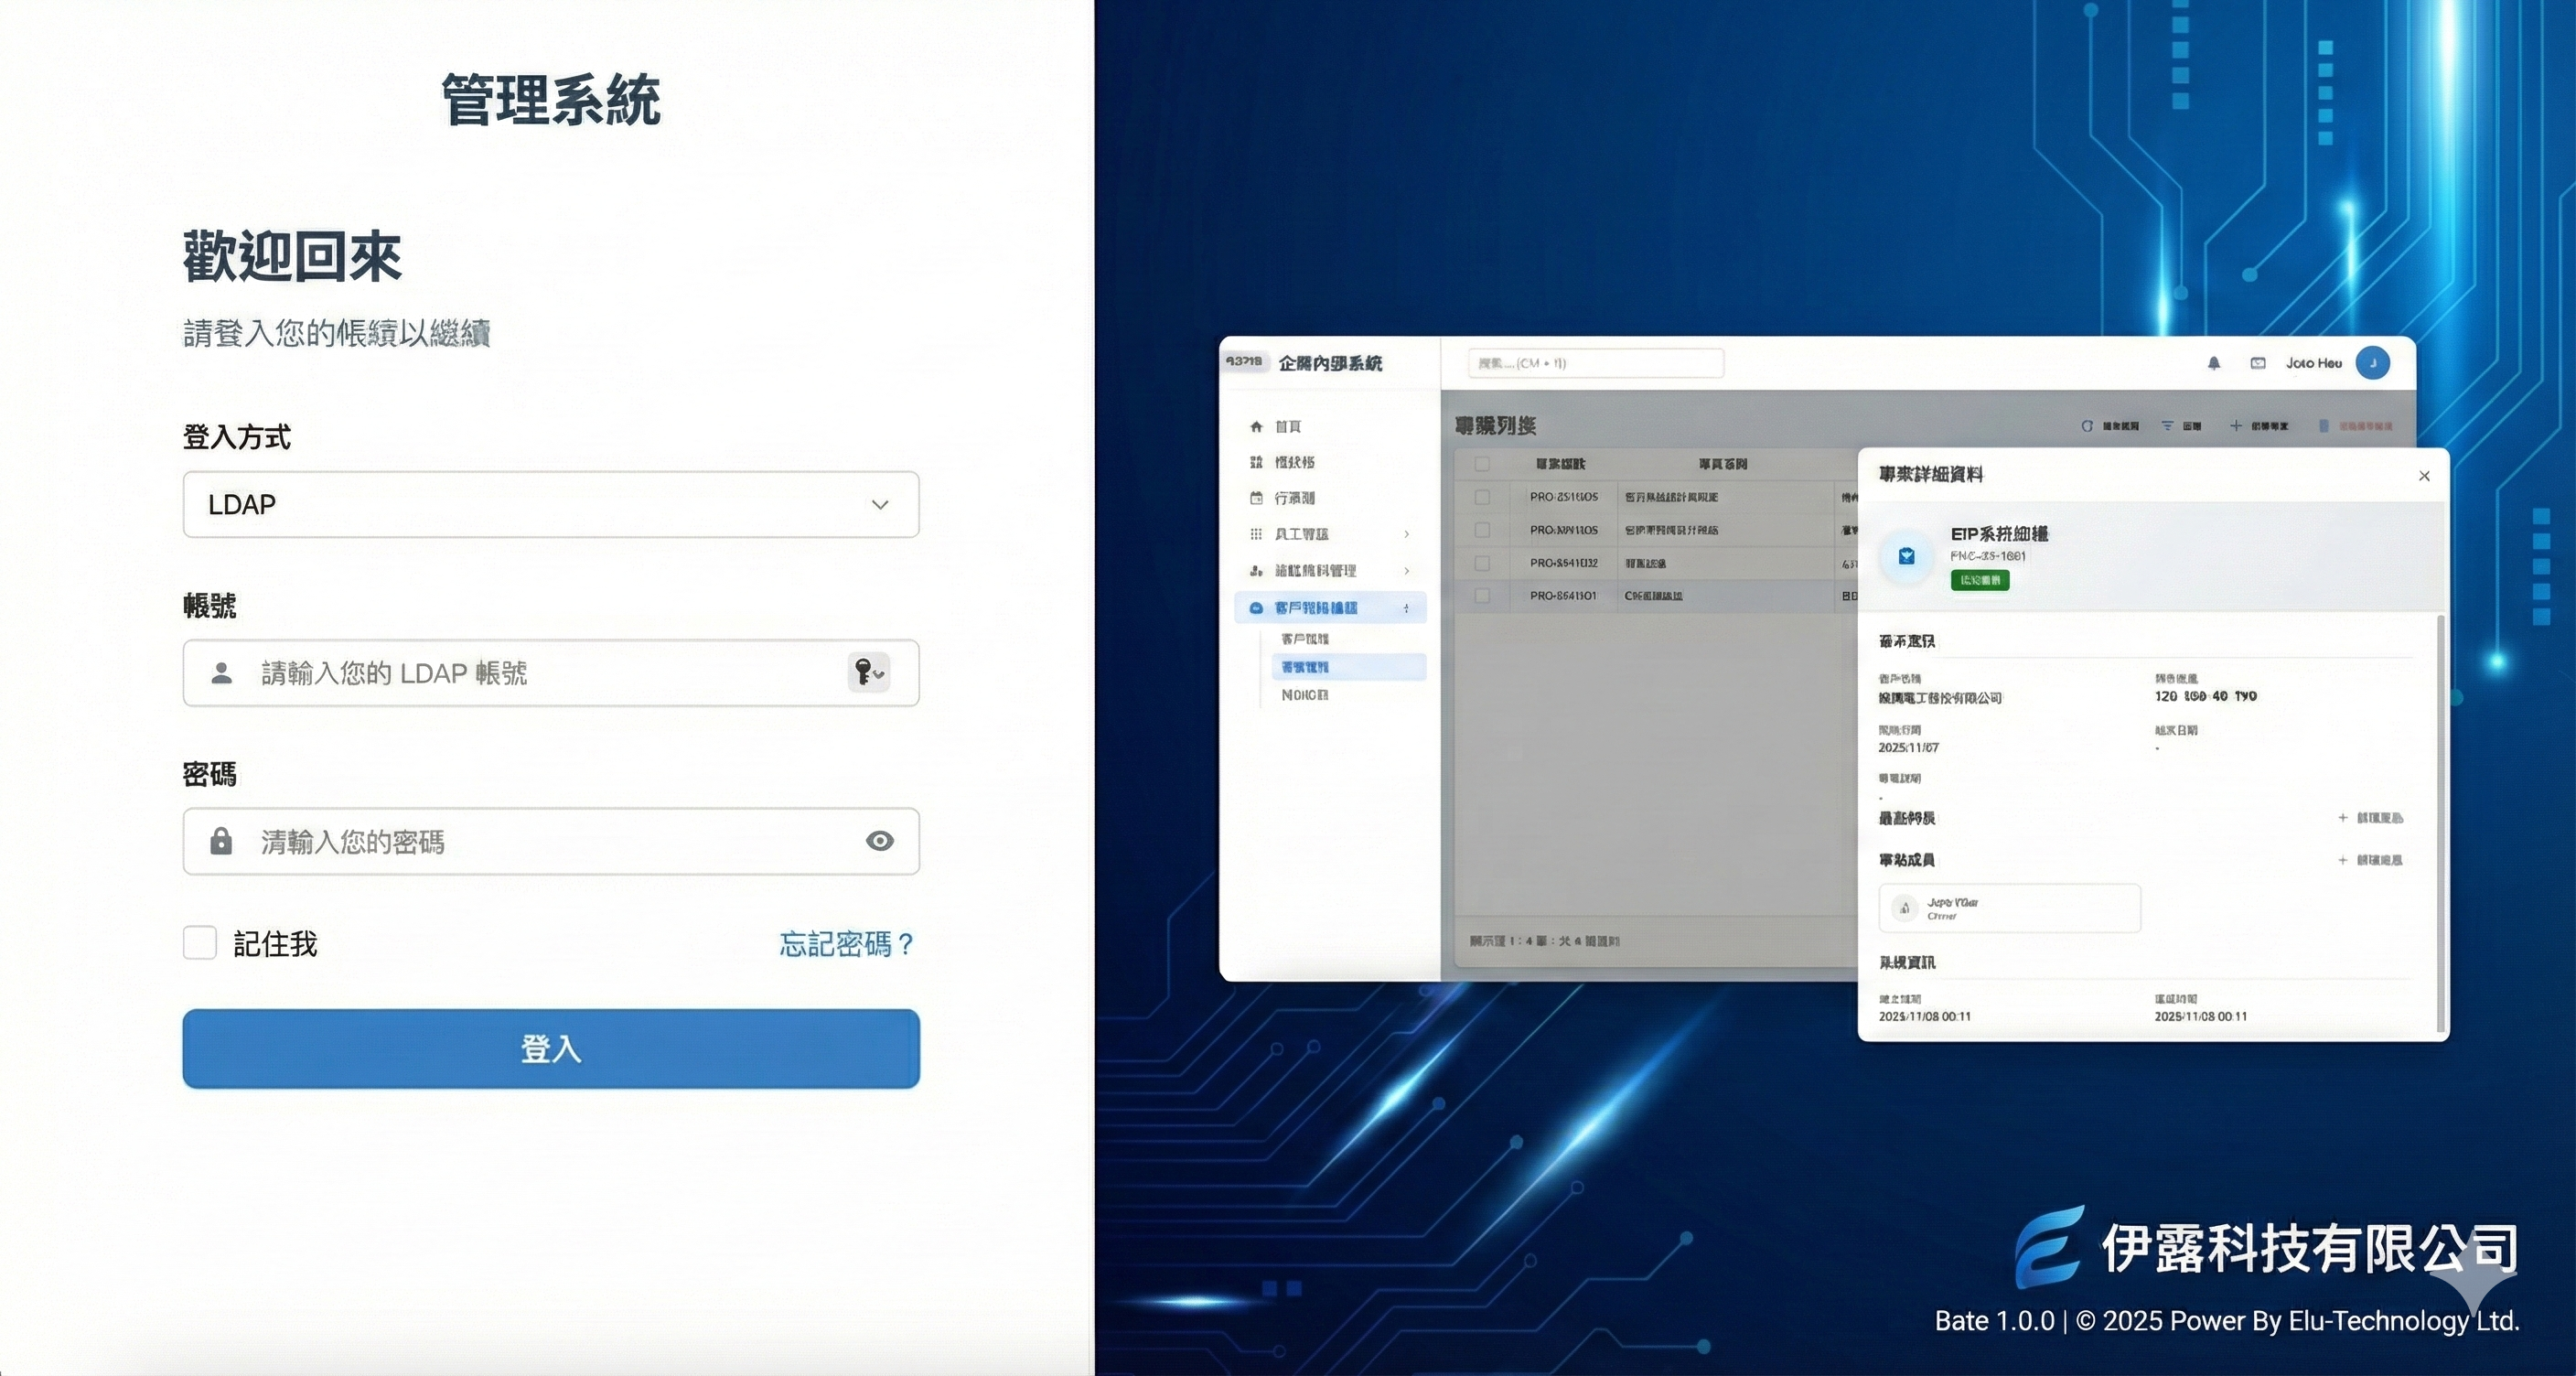The width and height of the screenshot is (2576, 1376).
Task: Click the notification bell in the preview image
Action: click(x=2214, y=363)
